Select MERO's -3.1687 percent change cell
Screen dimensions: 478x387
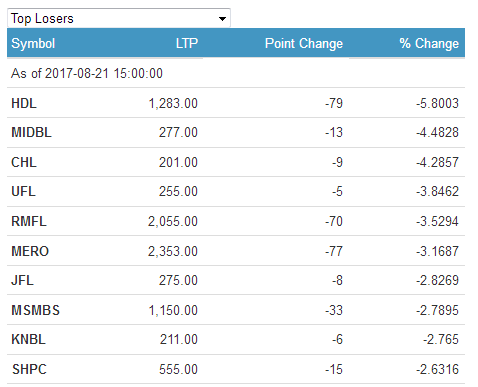437,251
